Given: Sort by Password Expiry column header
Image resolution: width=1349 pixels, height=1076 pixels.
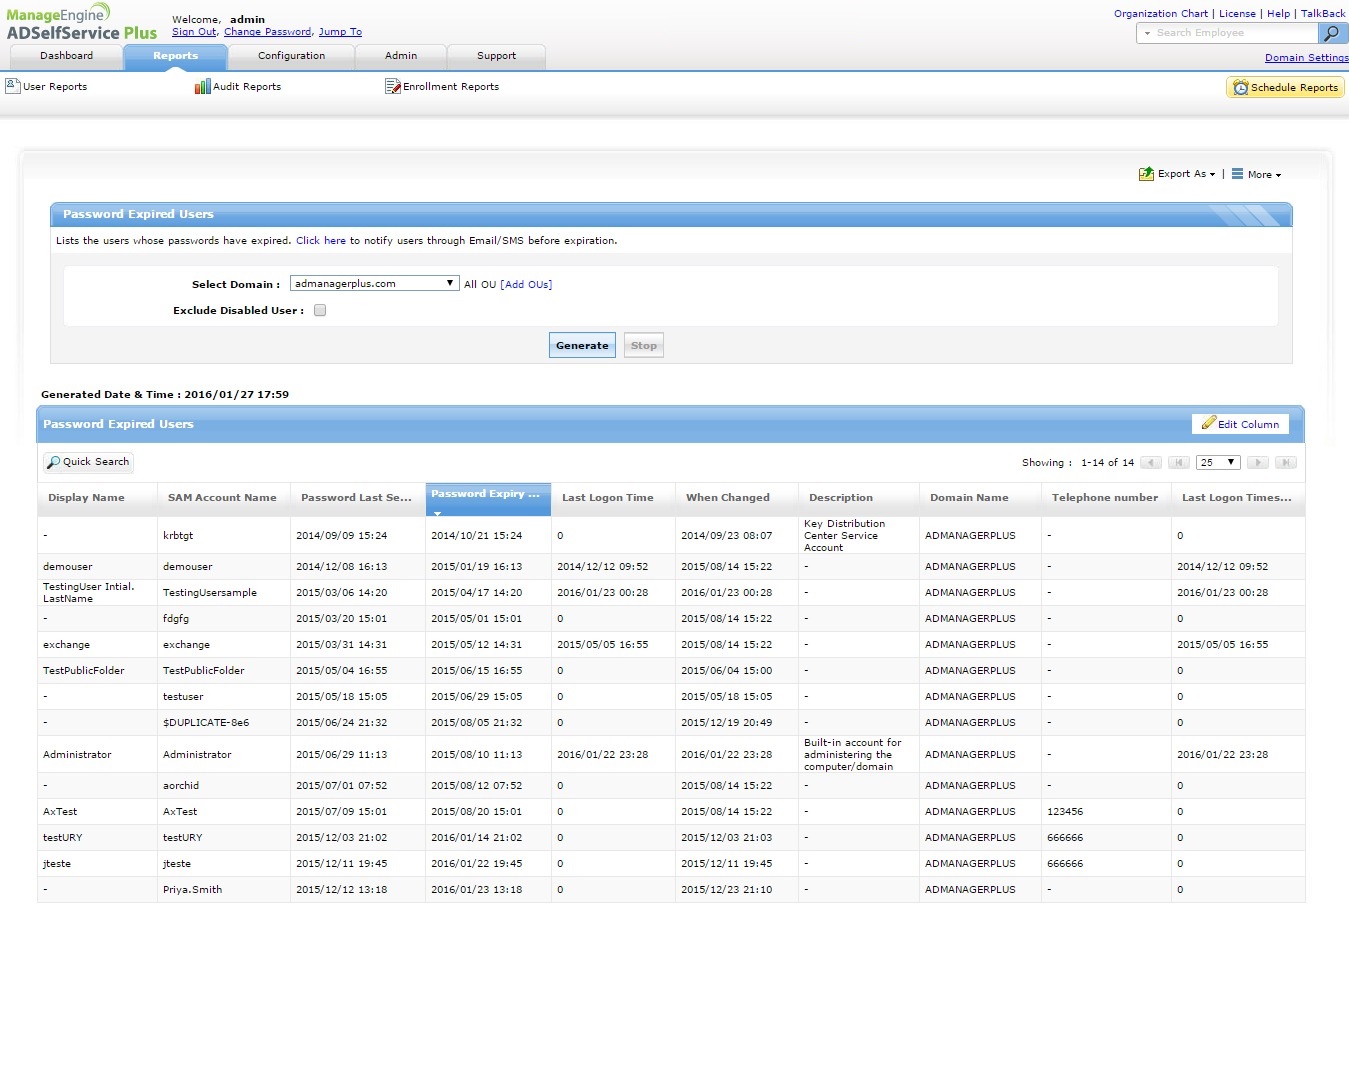Looking at the screenshot, I should coord(486,494).
